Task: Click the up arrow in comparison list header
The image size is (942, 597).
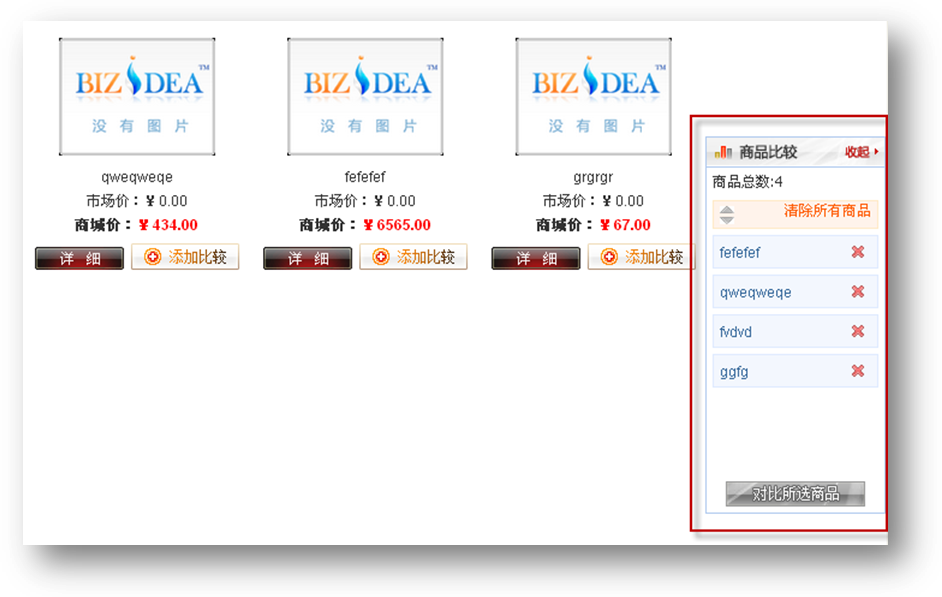Action: (x=727, y=210)
